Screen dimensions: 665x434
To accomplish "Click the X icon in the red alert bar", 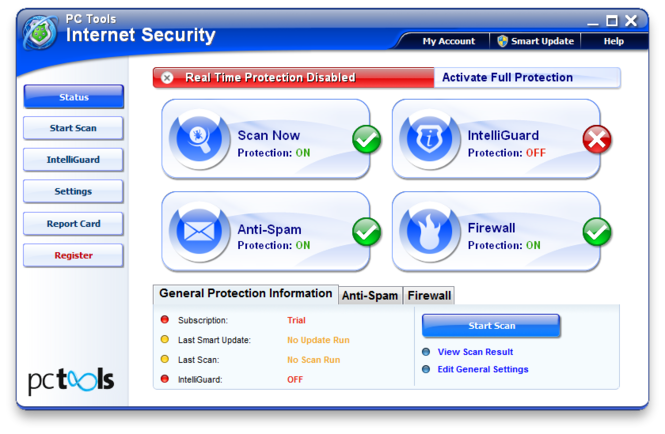I will click(x=168, y=78).
